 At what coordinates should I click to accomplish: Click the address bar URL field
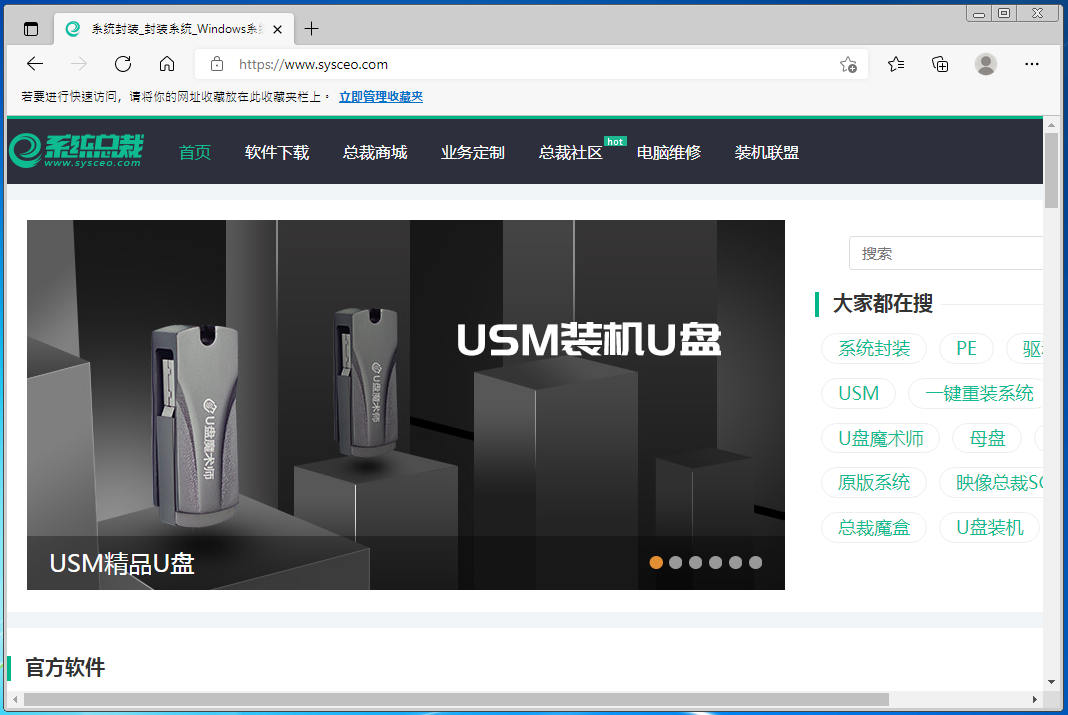pos(531,64)
